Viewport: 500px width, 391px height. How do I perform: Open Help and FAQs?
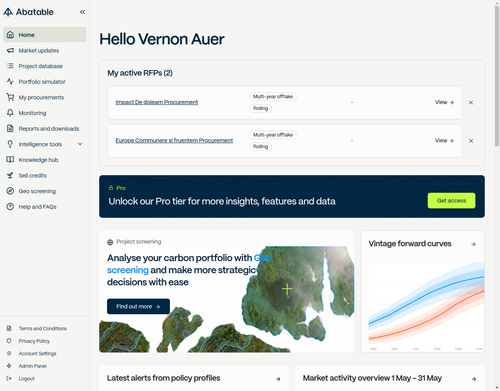point(45,207)
